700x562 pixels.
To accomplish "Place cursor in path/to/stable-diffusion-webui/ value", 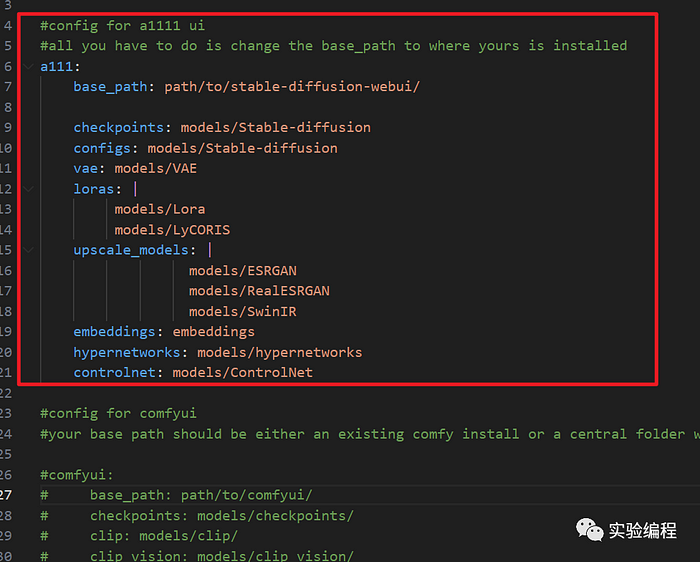I will pos(292,87).
